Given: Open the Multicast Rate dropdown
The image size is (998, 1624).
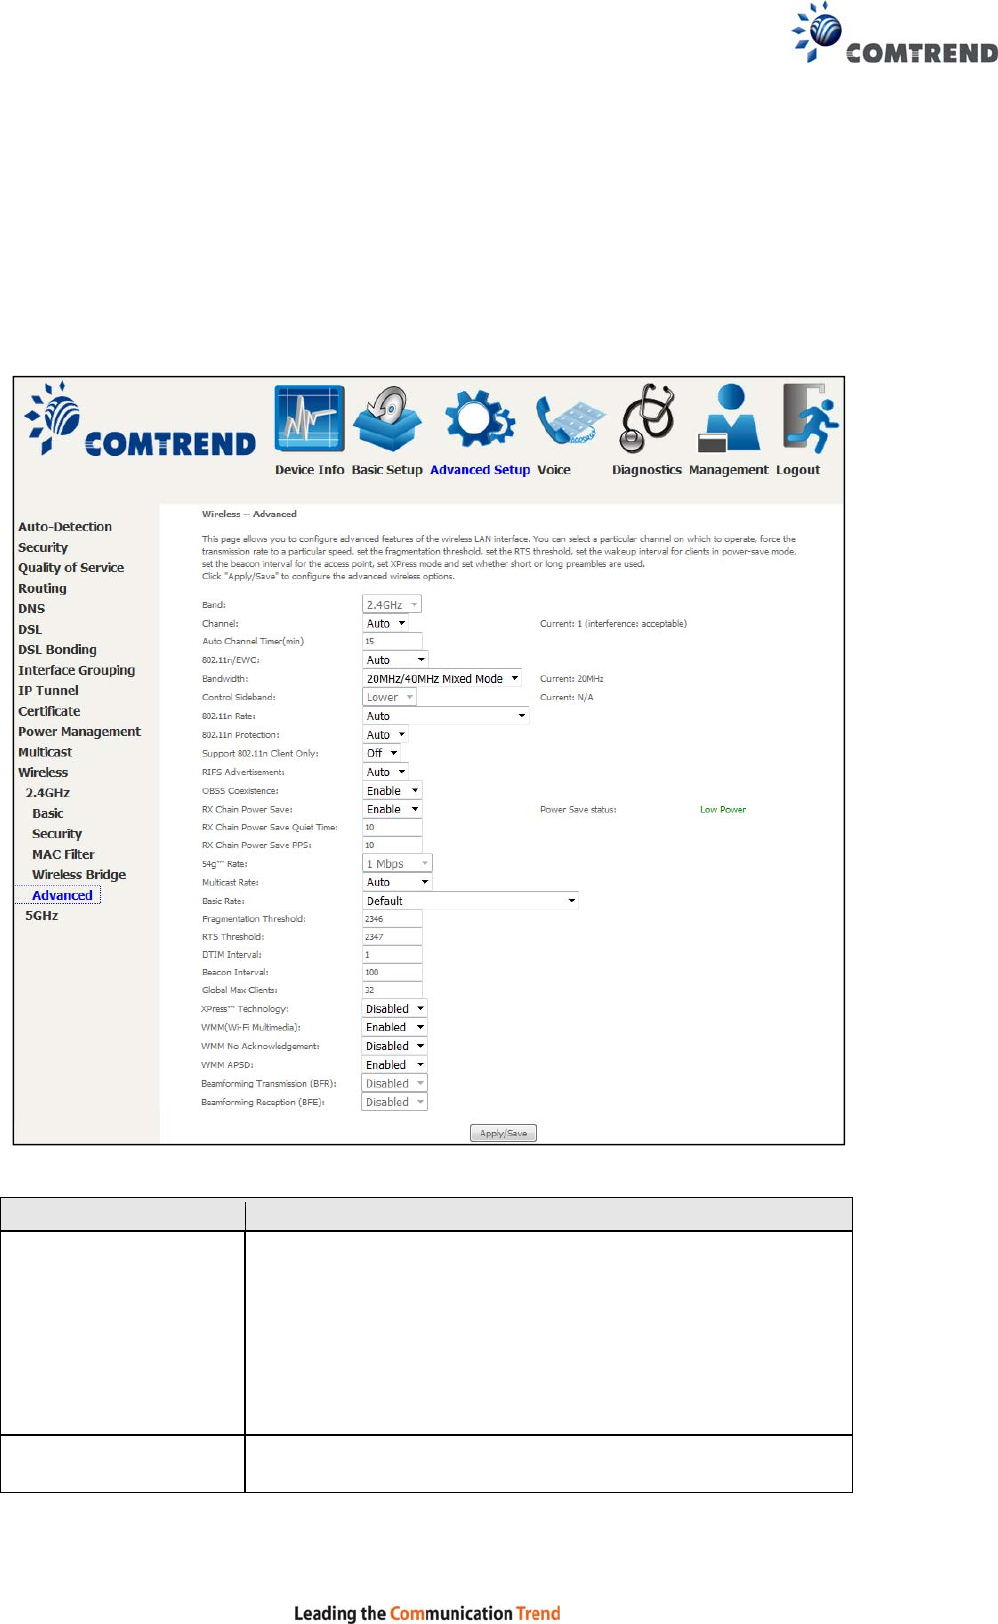Looking at the screenshot, I should coord(397,882).
